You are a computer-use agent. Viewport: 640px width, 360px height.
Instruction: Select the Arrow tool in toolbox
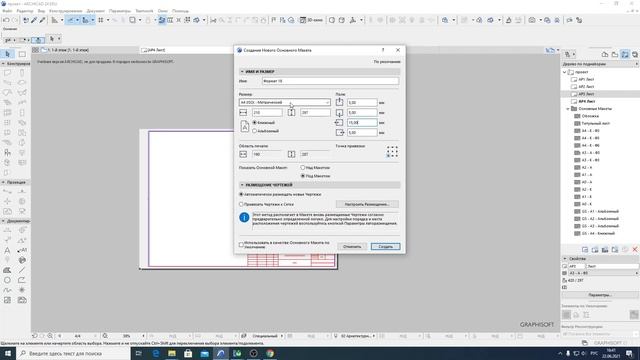7,54
